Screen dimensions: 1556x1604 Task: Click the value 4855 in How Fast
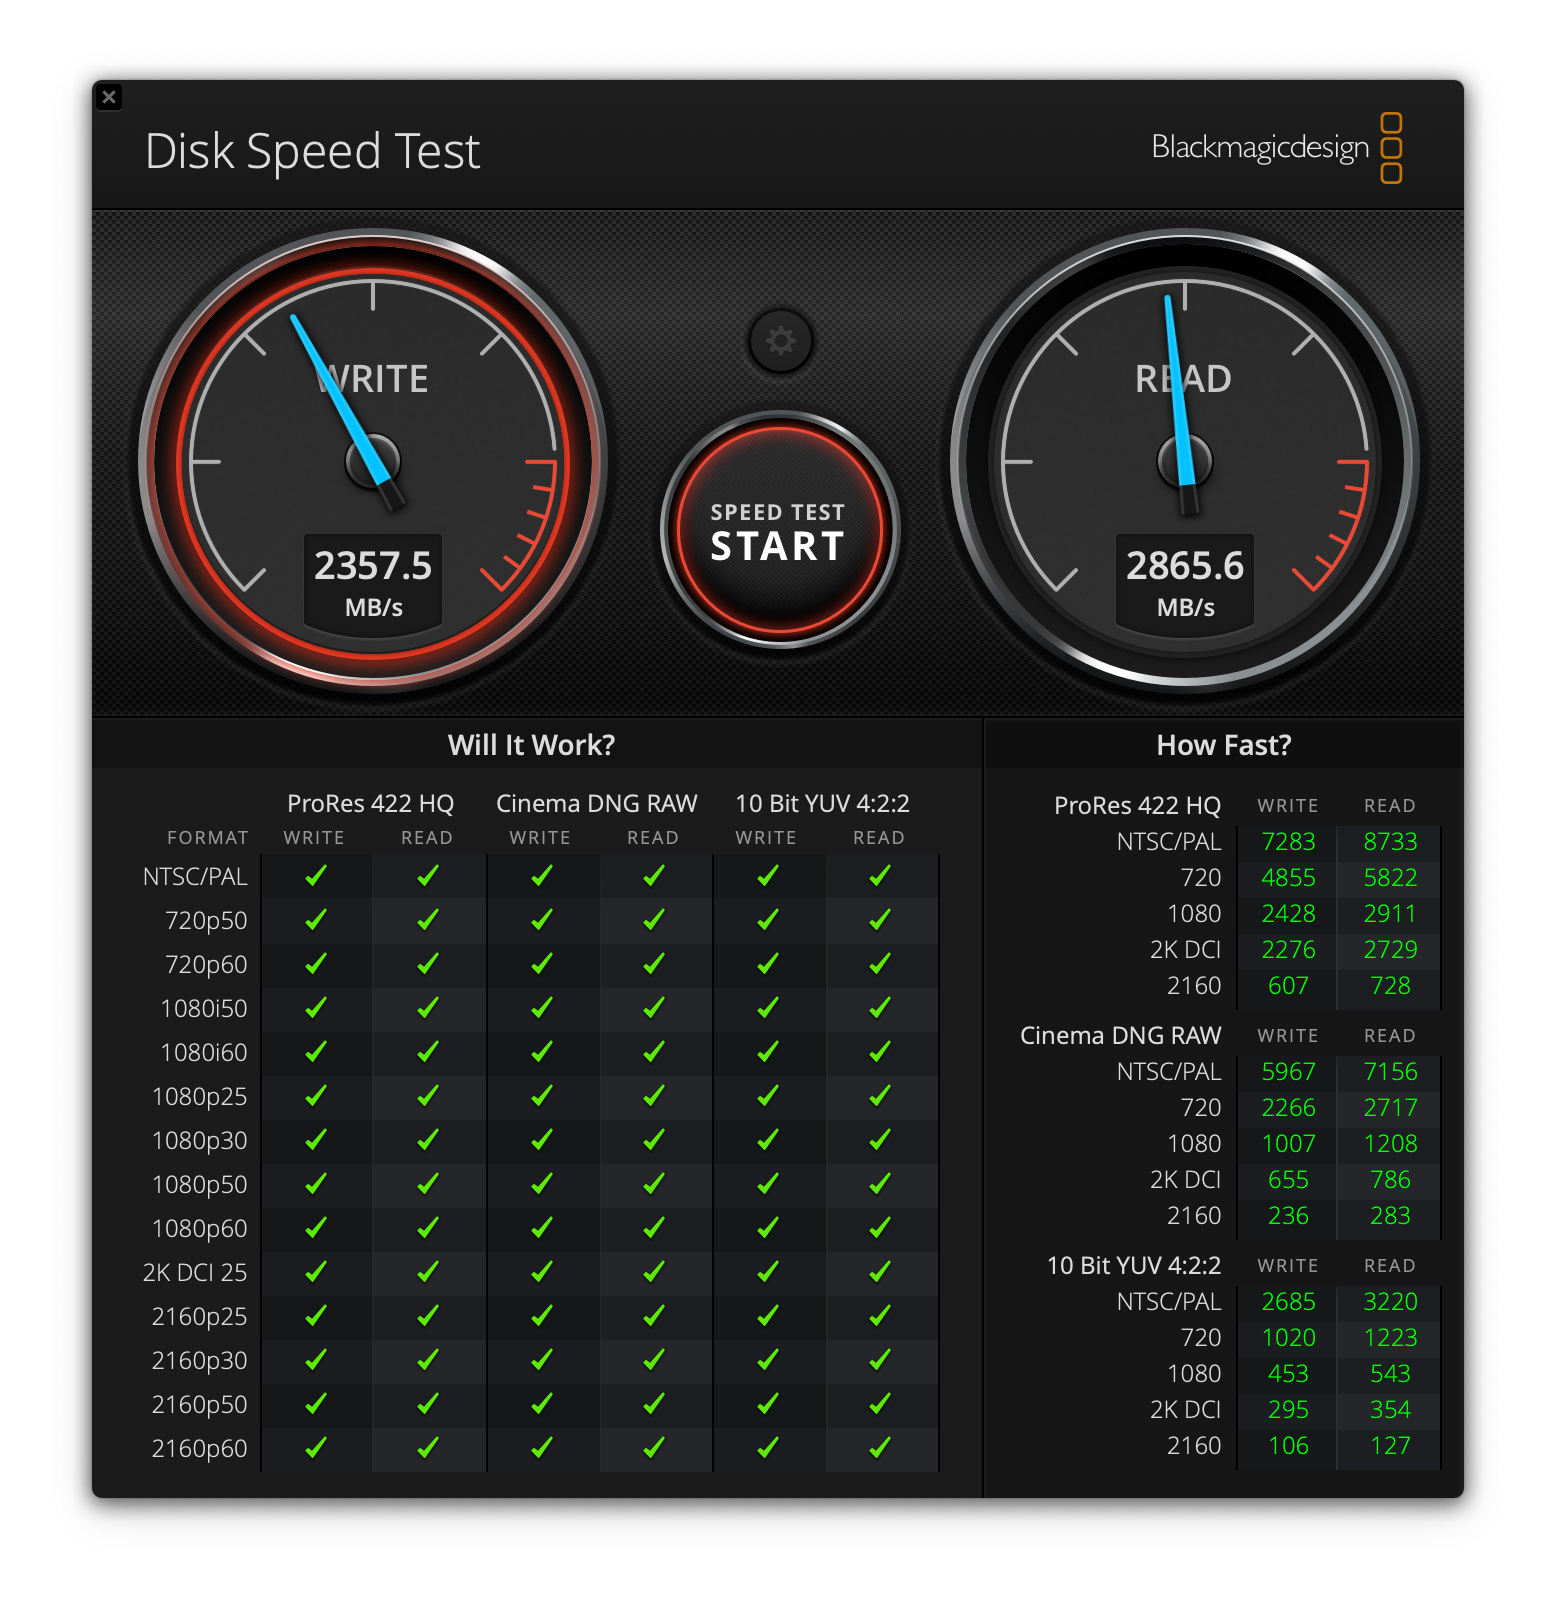[x=1288, y=878]
